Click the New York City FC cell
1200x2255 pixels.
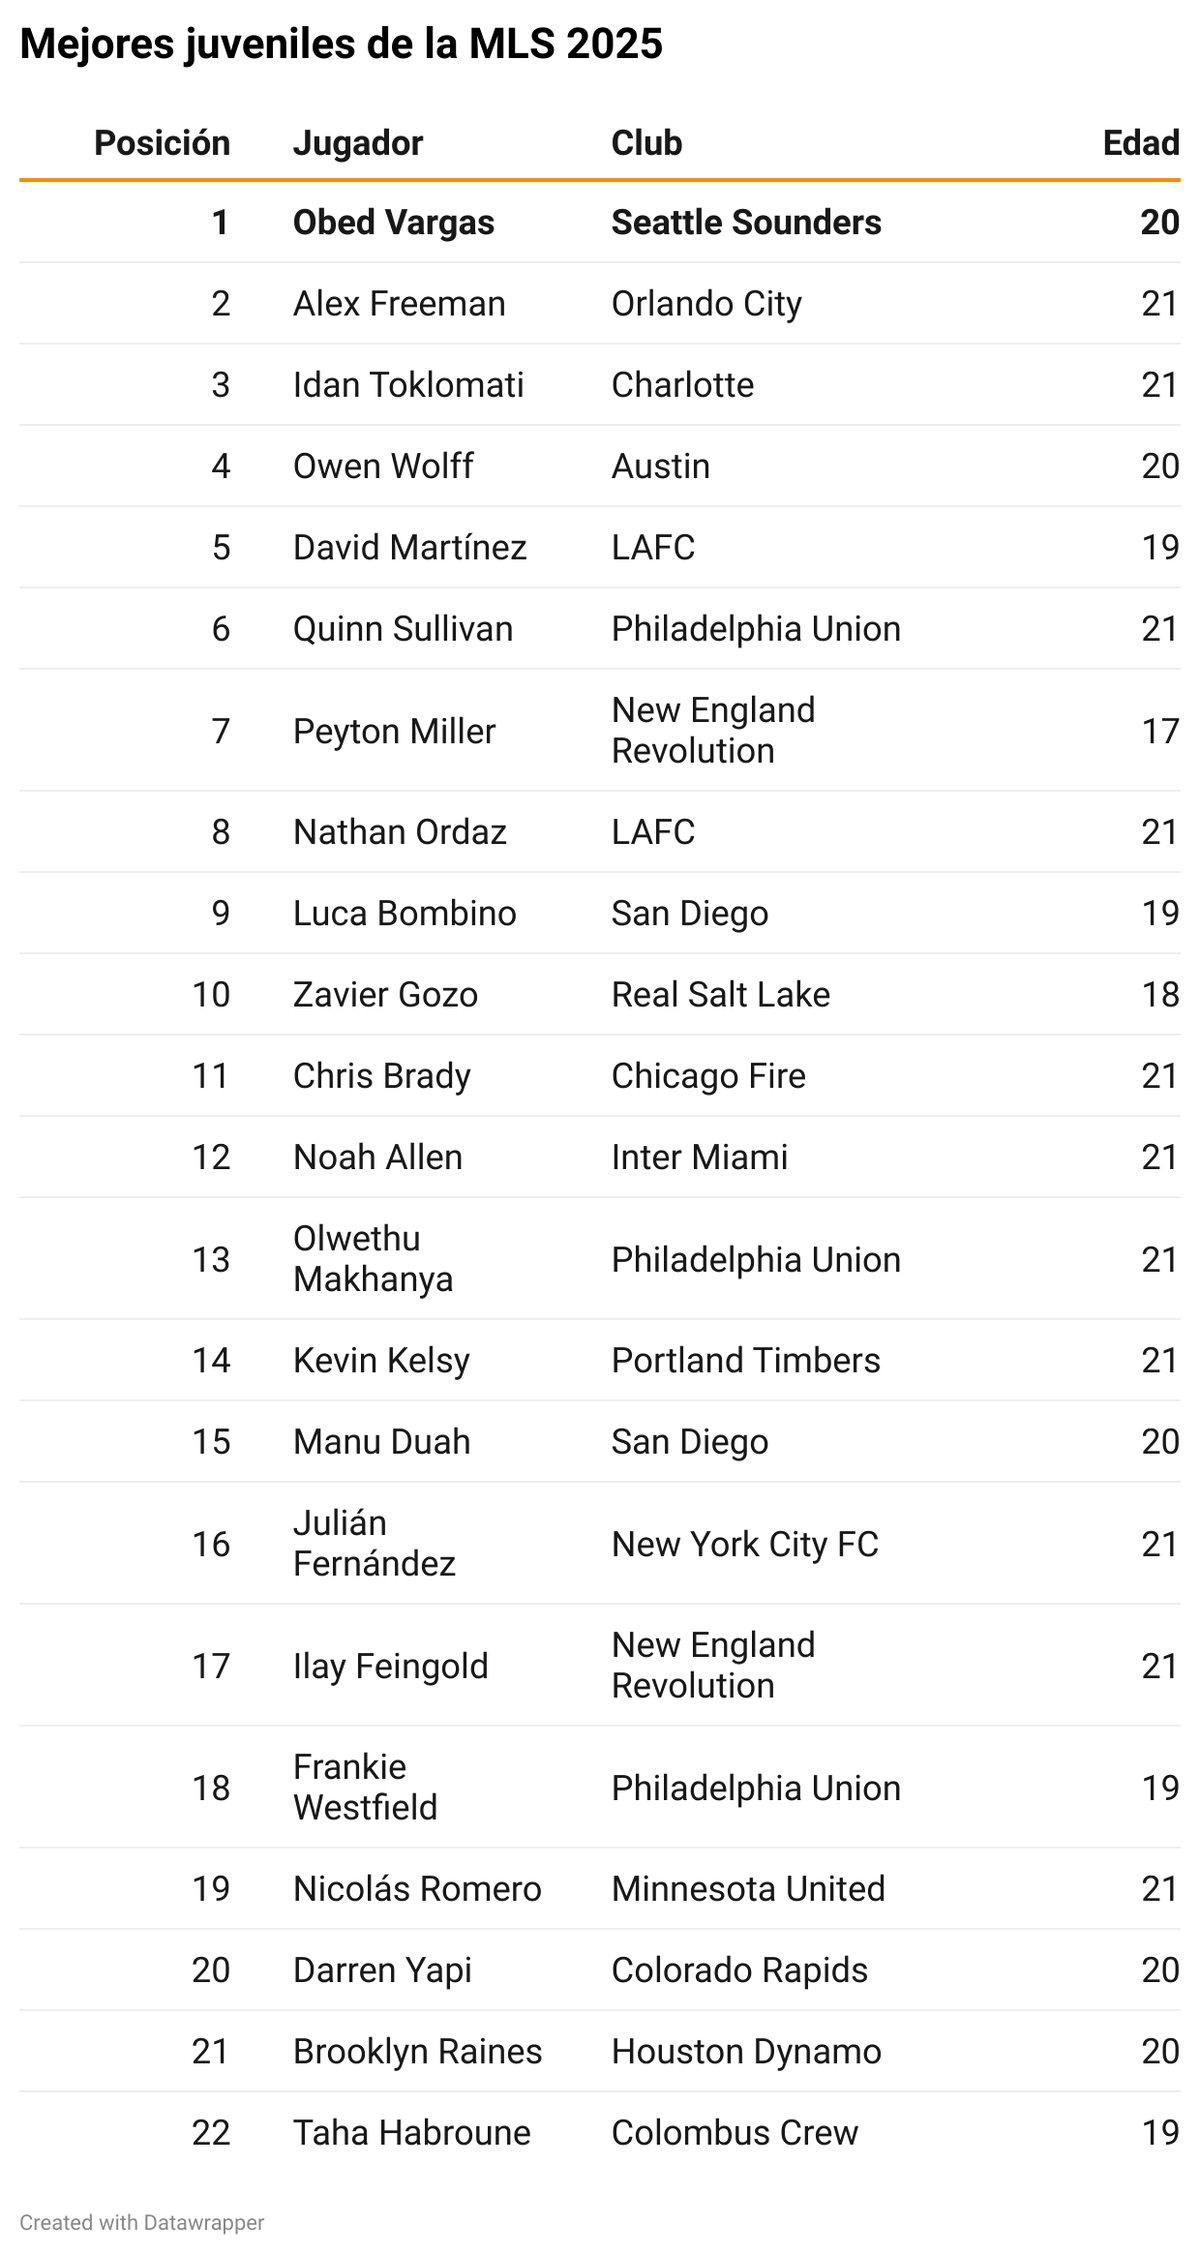pyautogui.click(x=745, y=1544)
